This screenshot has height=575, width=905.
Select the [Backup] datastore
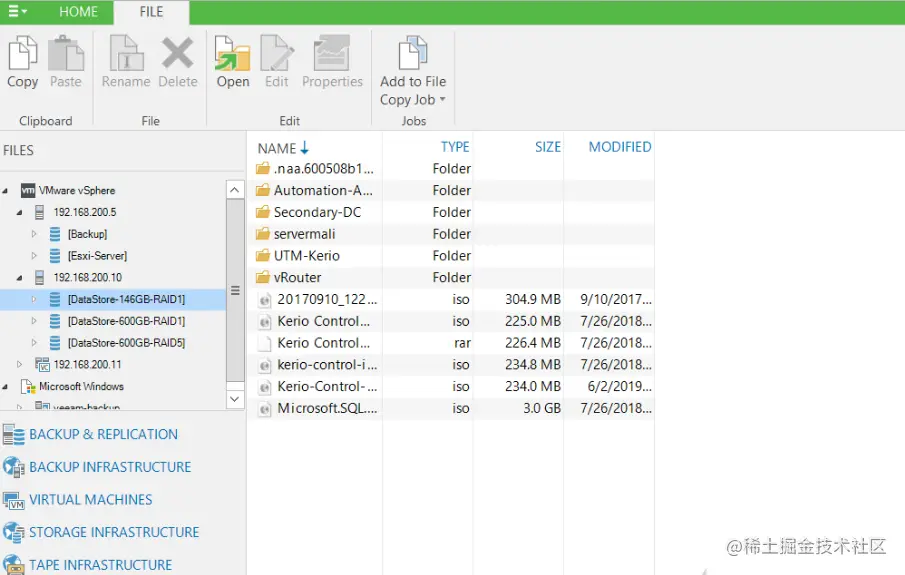pyautogui.click(x=87, y=234)
